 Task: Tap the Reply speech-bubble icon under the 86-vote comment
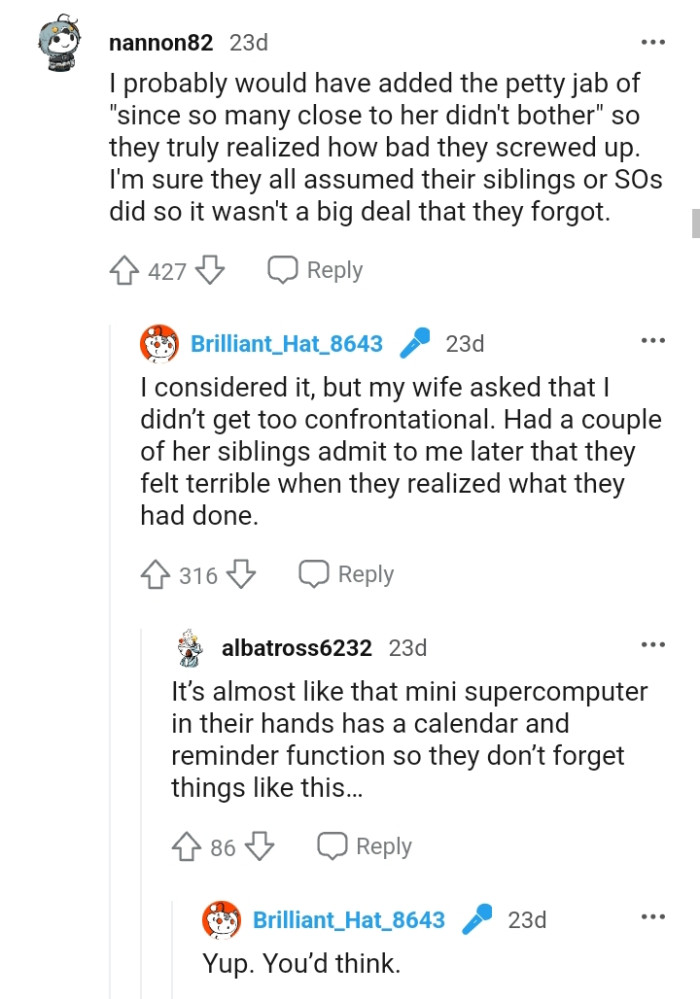click(x=332, y=845)
